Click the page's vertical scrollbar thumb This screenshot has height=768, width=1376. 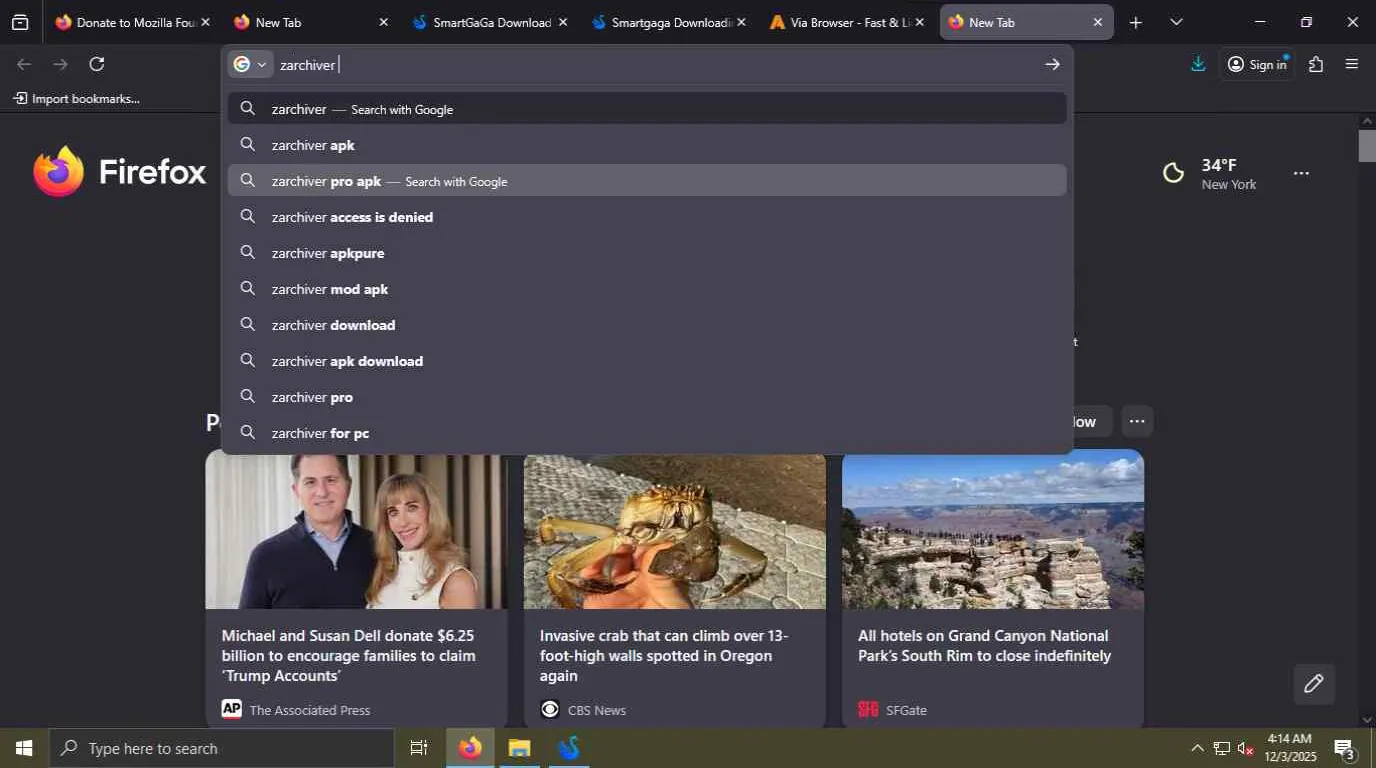point(1367,146)
